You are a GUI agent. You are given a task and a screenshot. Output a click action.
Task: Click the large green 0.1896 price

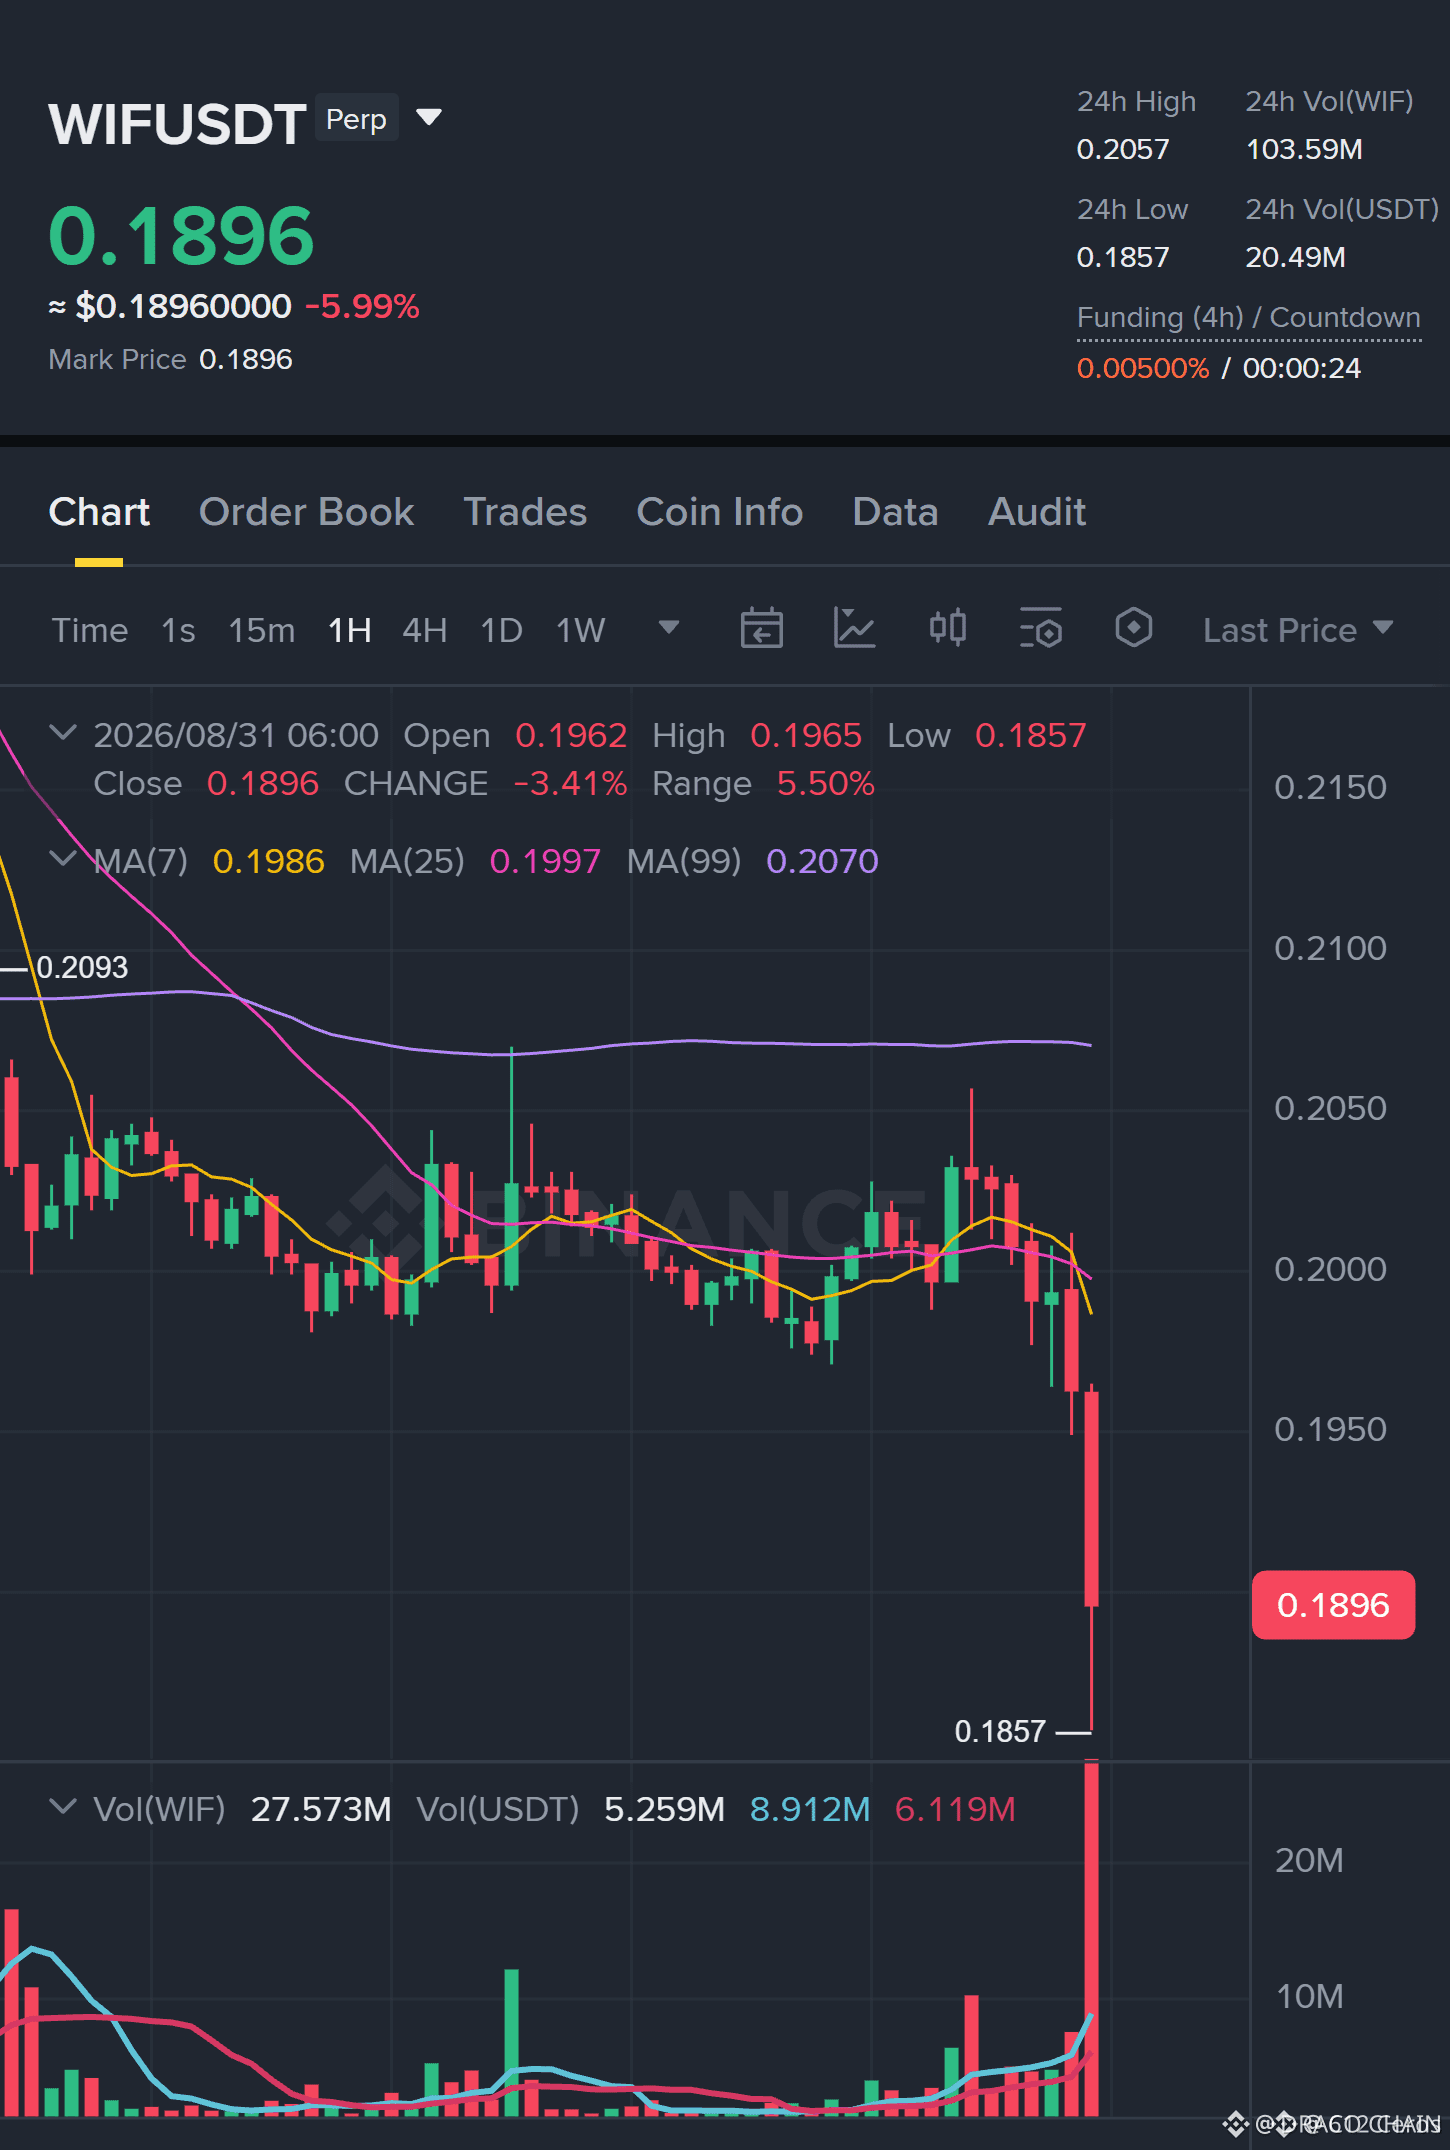(x=181, y=236)
